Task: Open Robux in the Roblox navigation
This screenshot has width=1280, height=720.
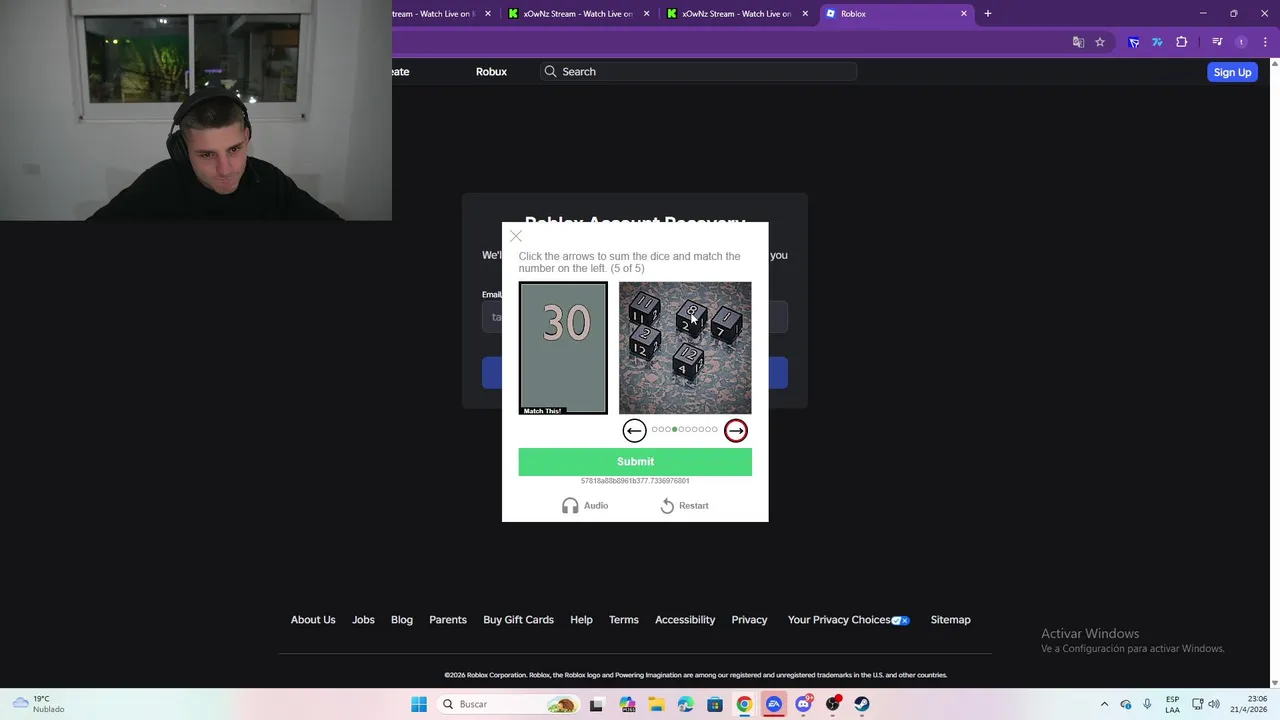Action: click(x=491, y=72)
